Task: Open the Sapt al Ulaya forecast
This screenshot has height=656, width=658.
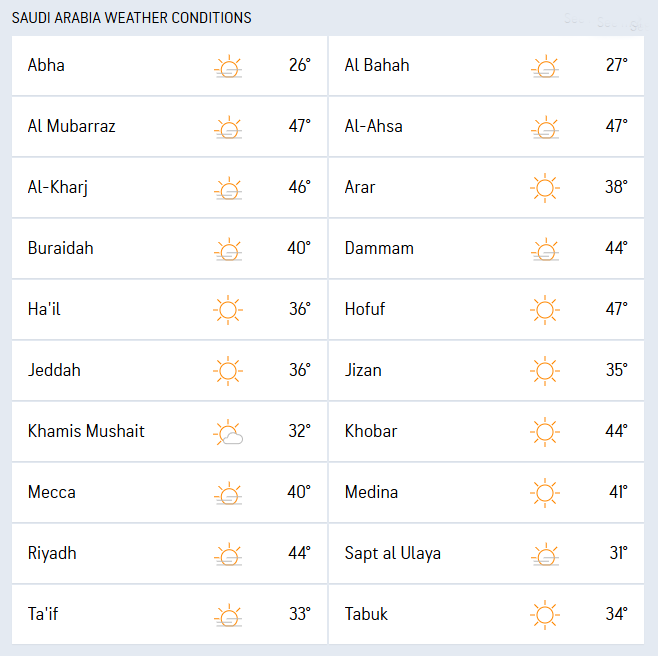Action: (392, 553)
